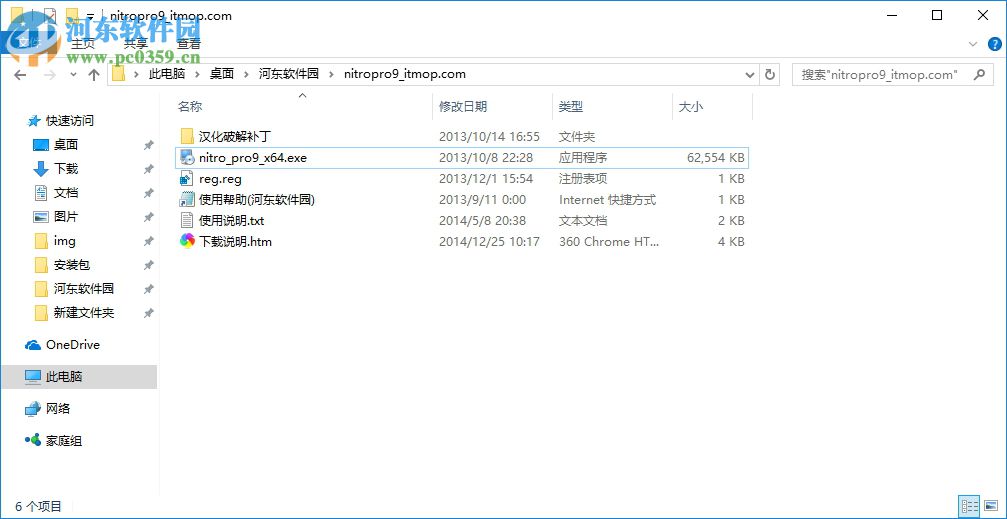
Task: Expand the ribbon with the chevron
Action: (972, 44)
